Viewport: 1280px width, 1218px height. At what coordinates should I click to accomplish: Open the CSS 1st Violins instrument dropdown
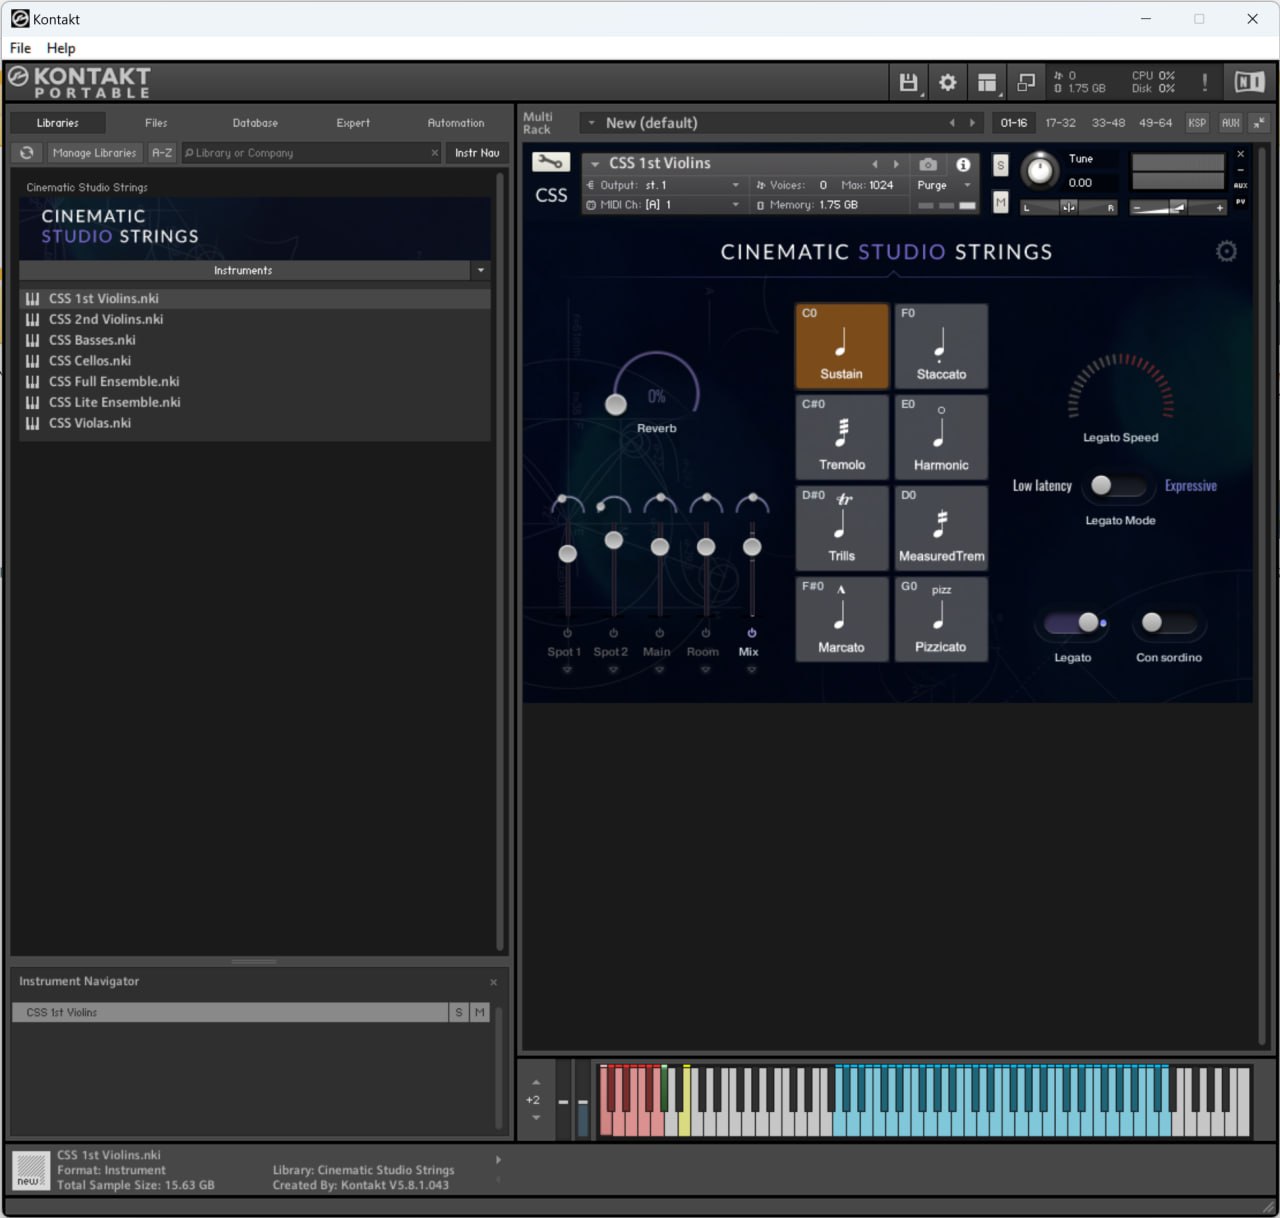(x=595, y=164)
